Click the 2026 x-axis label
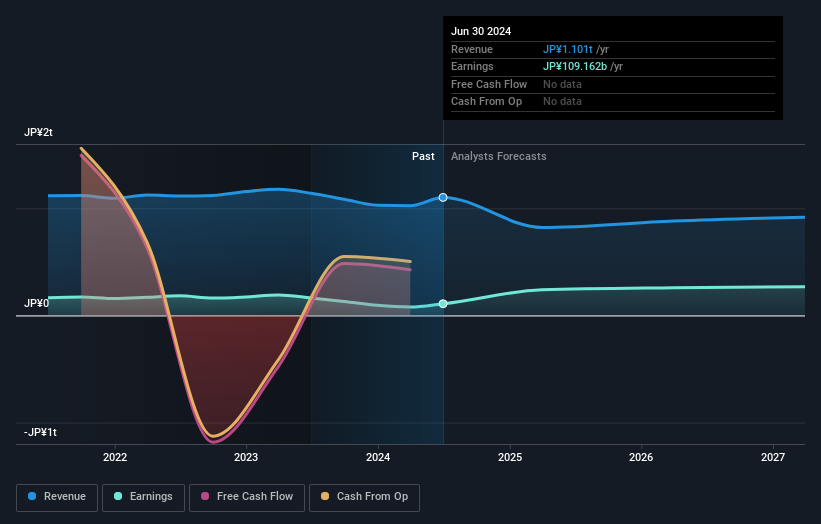This screenshot has width=821, height=524. coord(641,457)
